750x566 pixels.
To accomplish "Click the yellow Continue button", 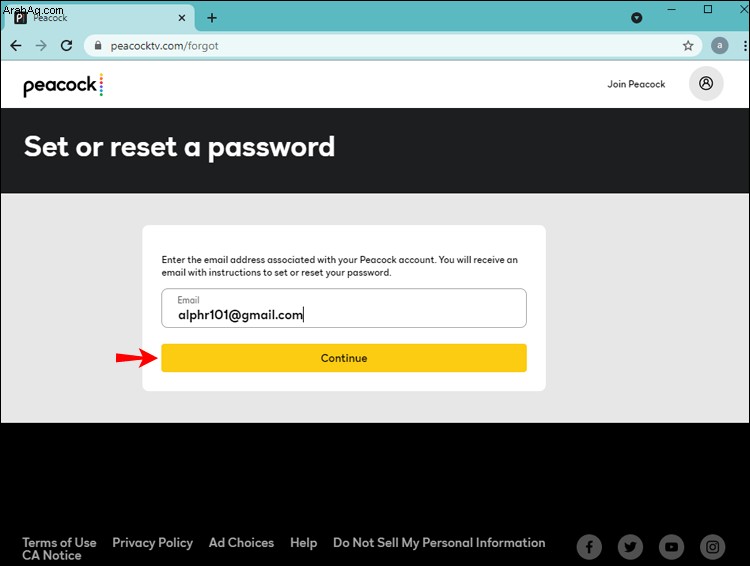I will click(344, 358).
